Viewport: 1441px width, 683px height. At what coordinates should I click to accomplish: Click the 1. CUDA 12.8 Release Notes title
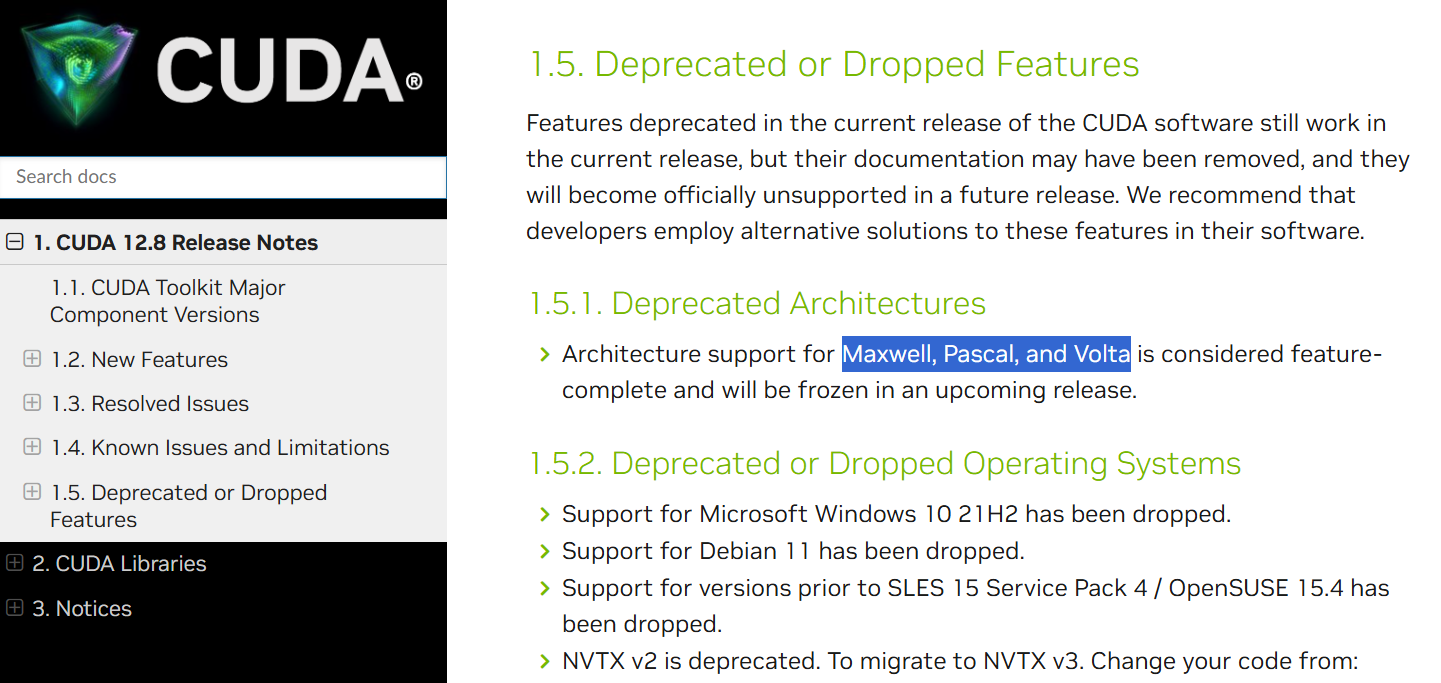[176, 243]
